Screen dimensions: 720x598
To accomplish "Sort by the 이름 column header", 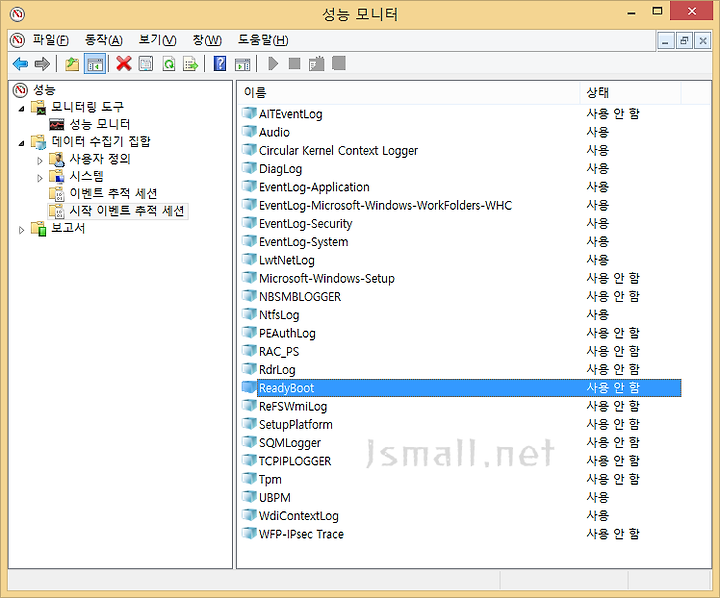I will click(410, 93).
